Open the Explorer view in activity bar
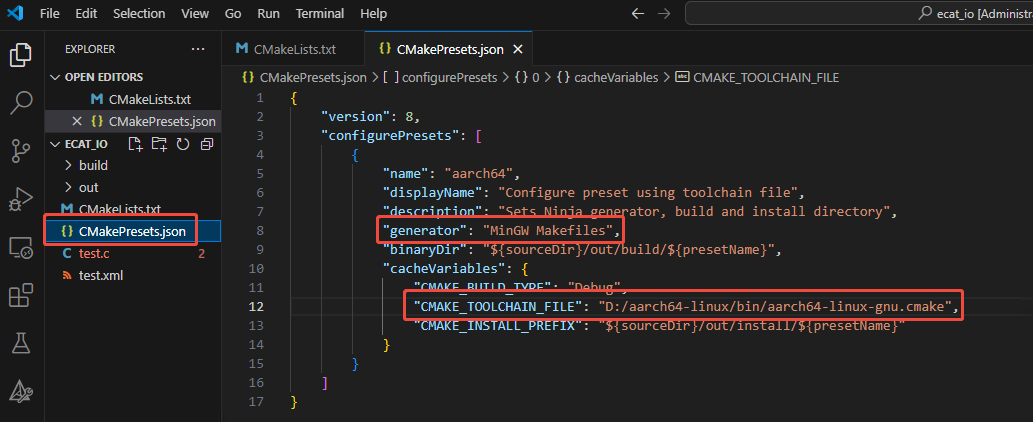 (x=21, y=55)
